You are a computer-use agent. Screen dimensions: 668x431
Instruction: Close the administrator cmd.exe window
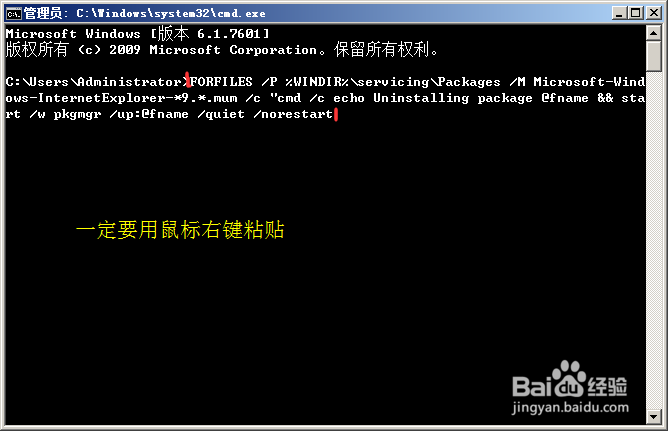(x=654, y=13)
